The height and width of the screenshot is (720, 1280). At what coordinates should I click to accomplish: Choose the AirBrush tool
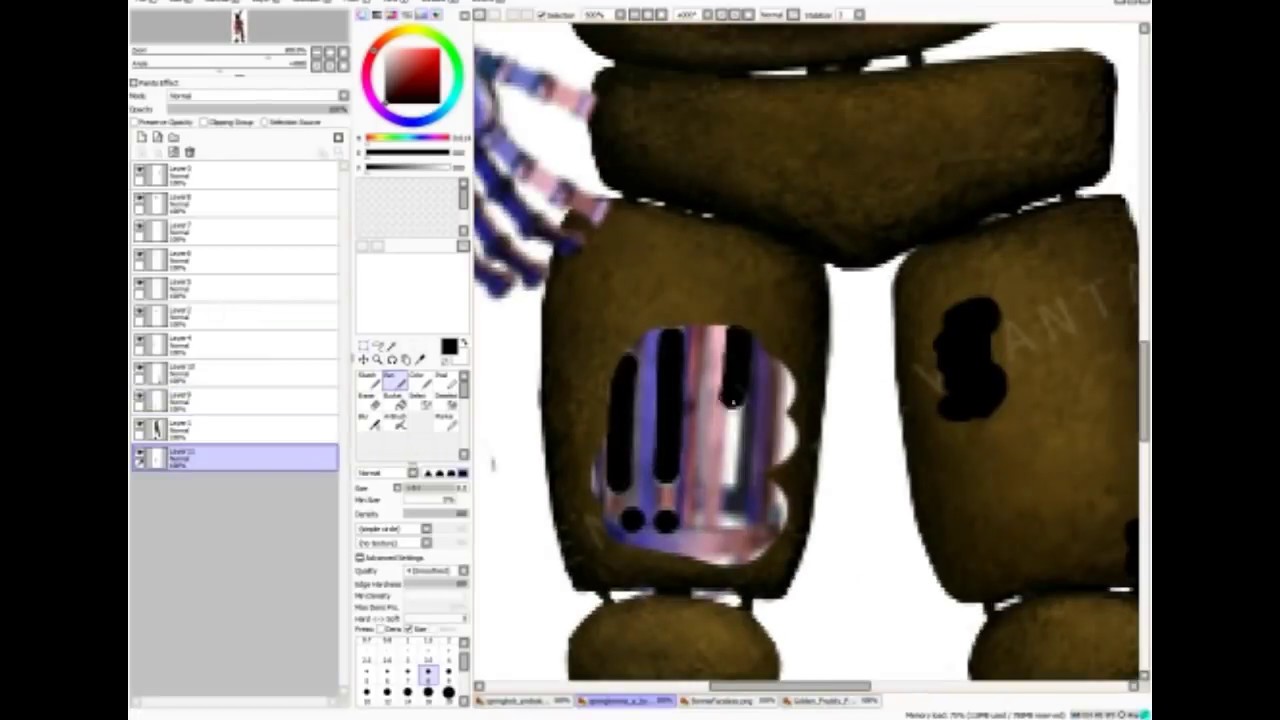[x=395, y=422]
